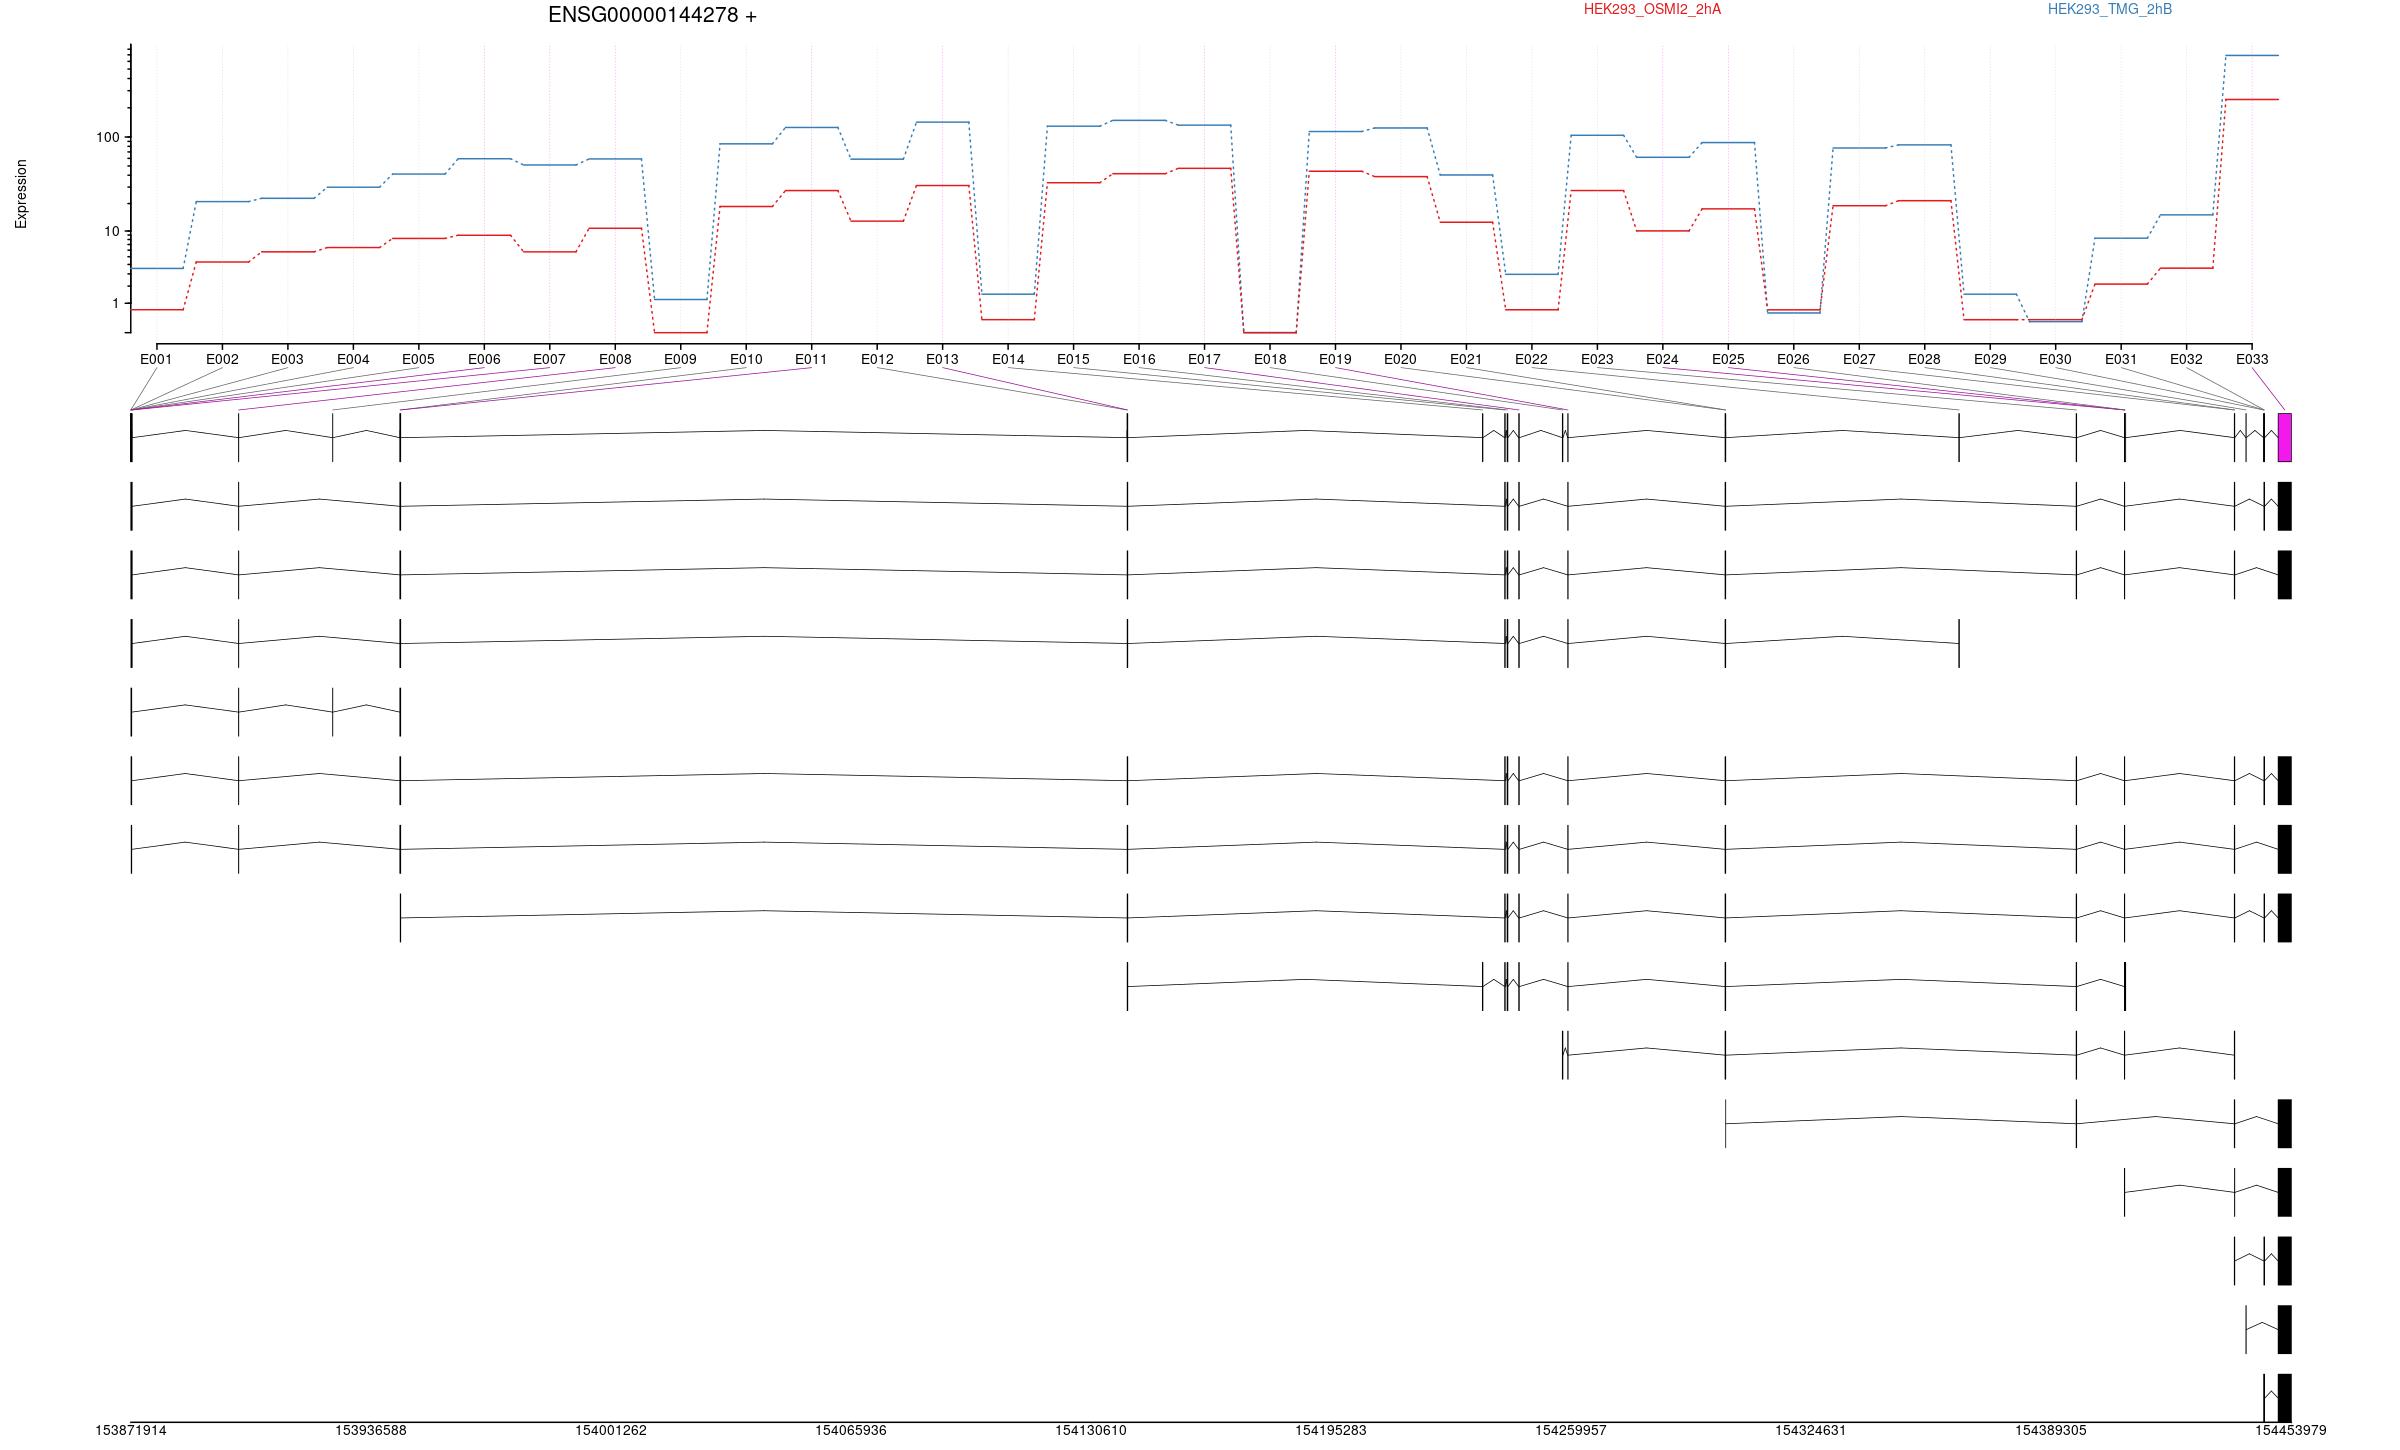The width and height of the screenshot is (2400, 1450).
Task: Click exon label E017
Action: click(x=1204, y=359)
